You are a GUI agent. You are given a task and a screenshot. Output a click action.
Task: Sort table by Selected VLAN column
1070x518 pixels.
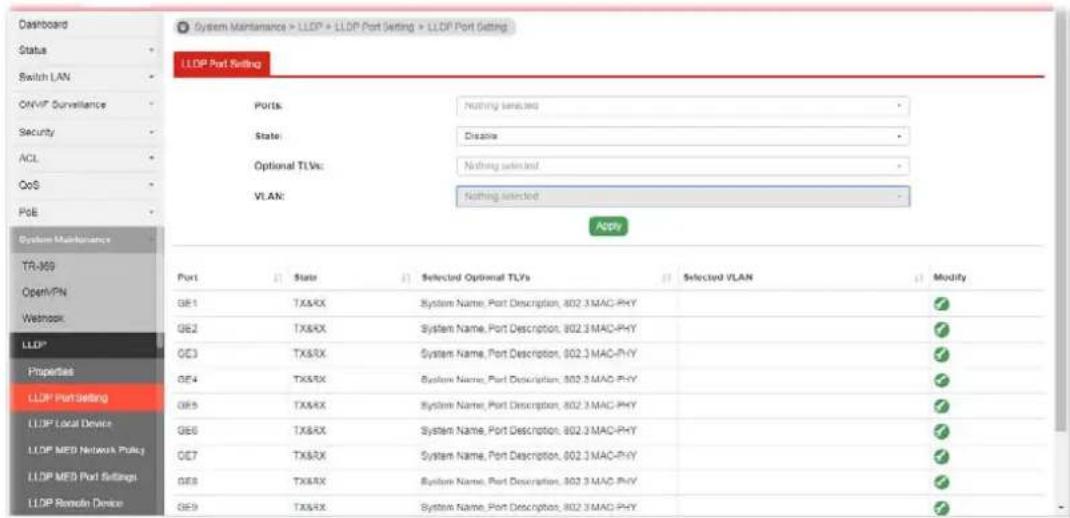point(918,278)
